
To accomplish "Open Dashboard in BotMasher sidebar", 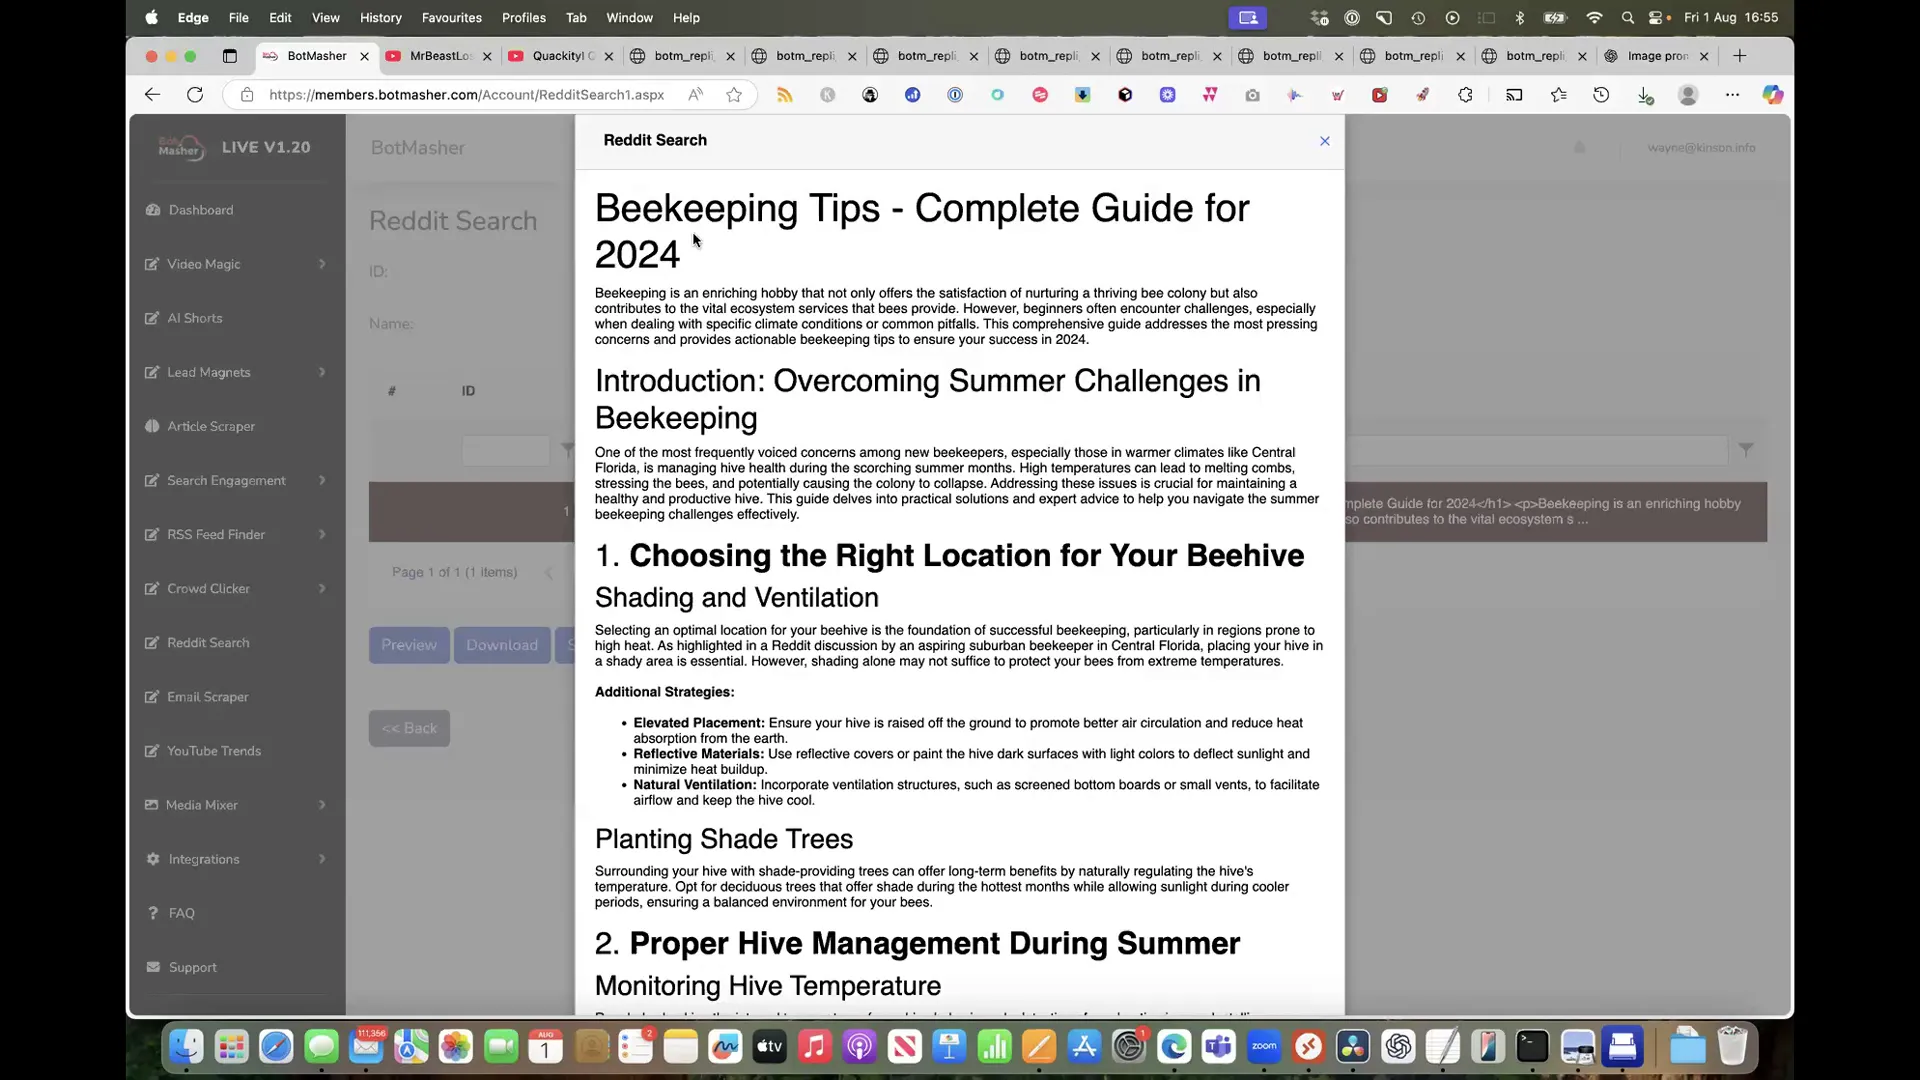I will pos(201,210).
